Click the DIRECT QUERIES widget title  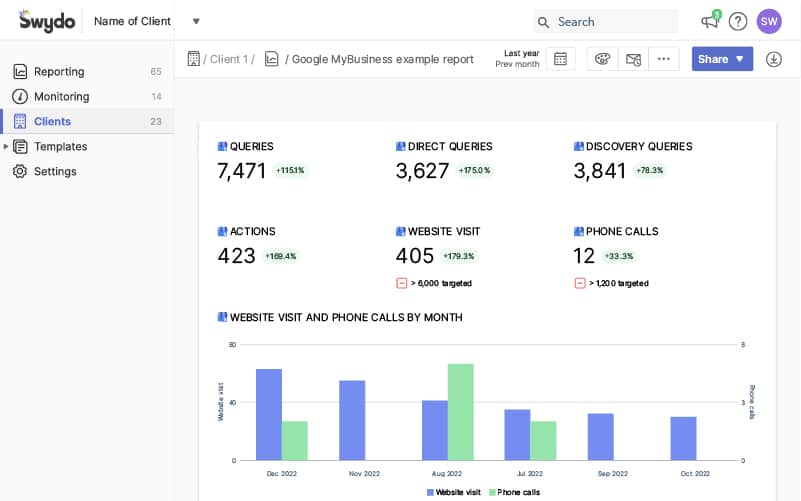click(x=450, y=147)
